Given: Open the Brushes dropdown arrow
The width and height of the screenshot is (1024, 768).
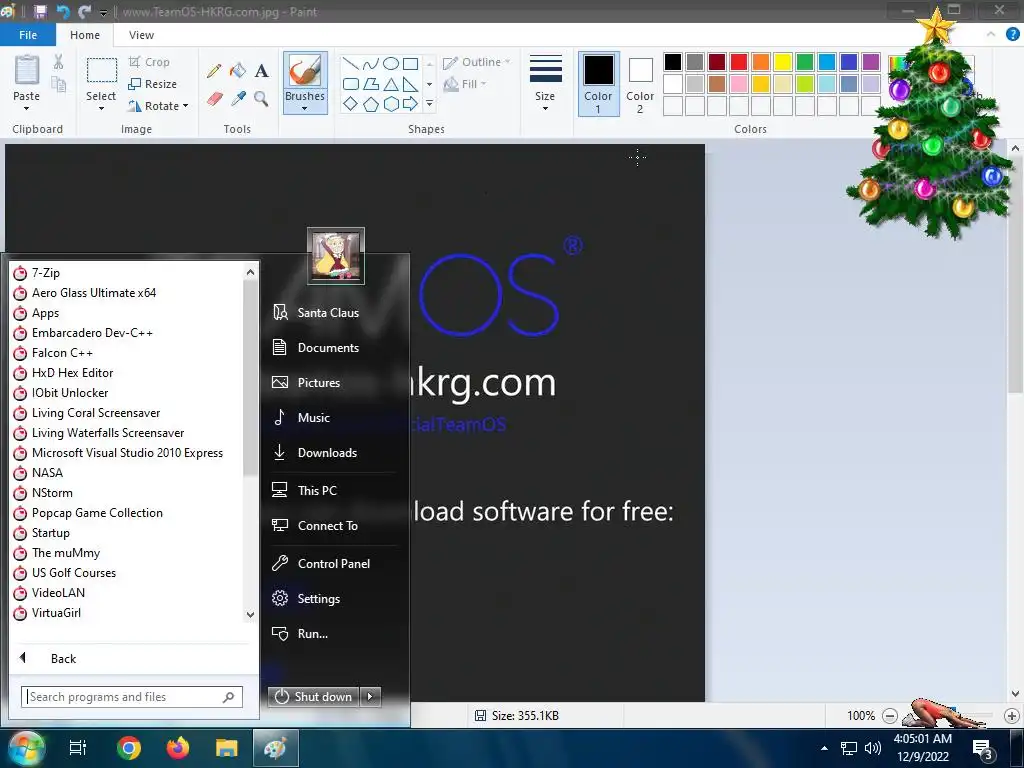Looking at the screenshot, I should (305, 108).
